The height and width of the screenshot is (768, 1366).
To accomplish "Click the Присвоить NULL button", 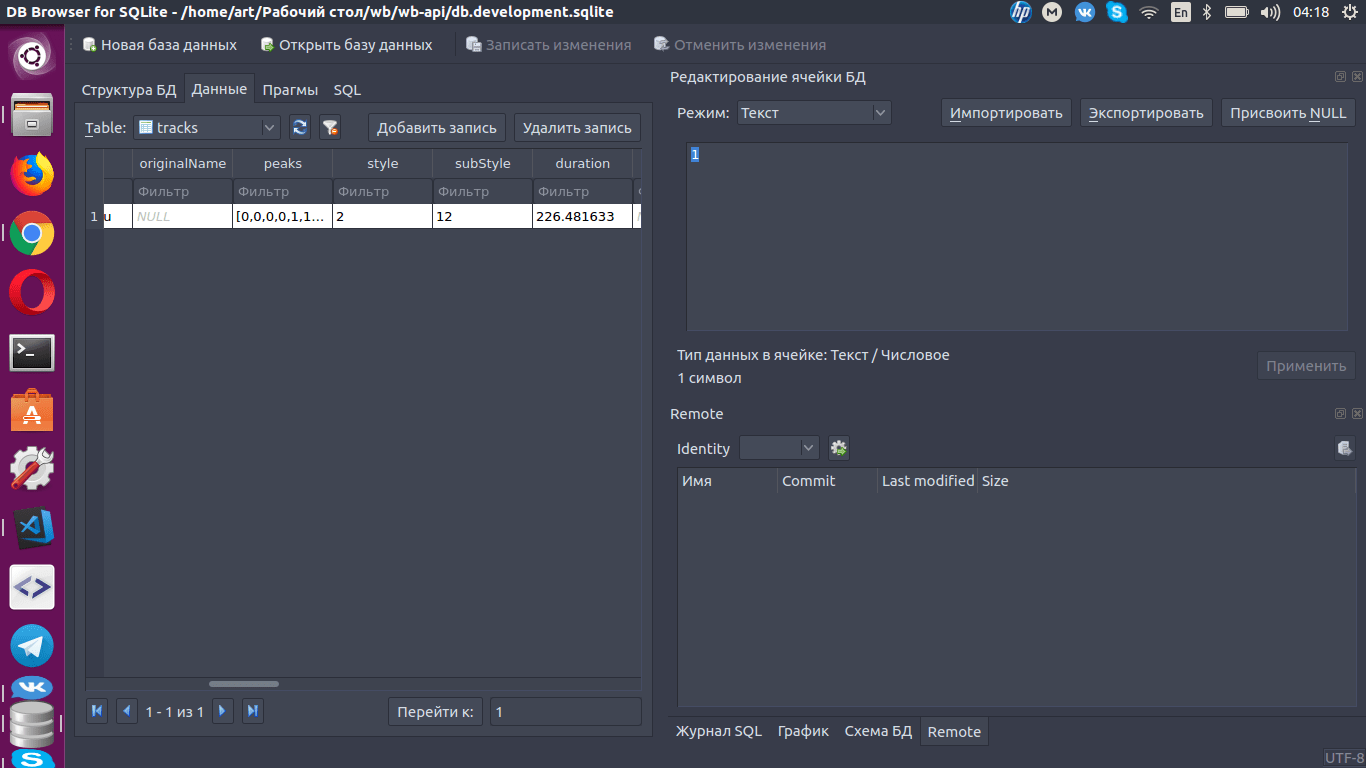I will point(1288,112).
